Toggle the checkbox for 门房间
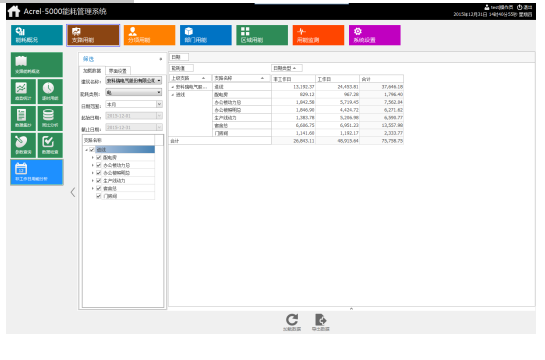Viewport: 545px width, 360px height. tap(99, 196)
